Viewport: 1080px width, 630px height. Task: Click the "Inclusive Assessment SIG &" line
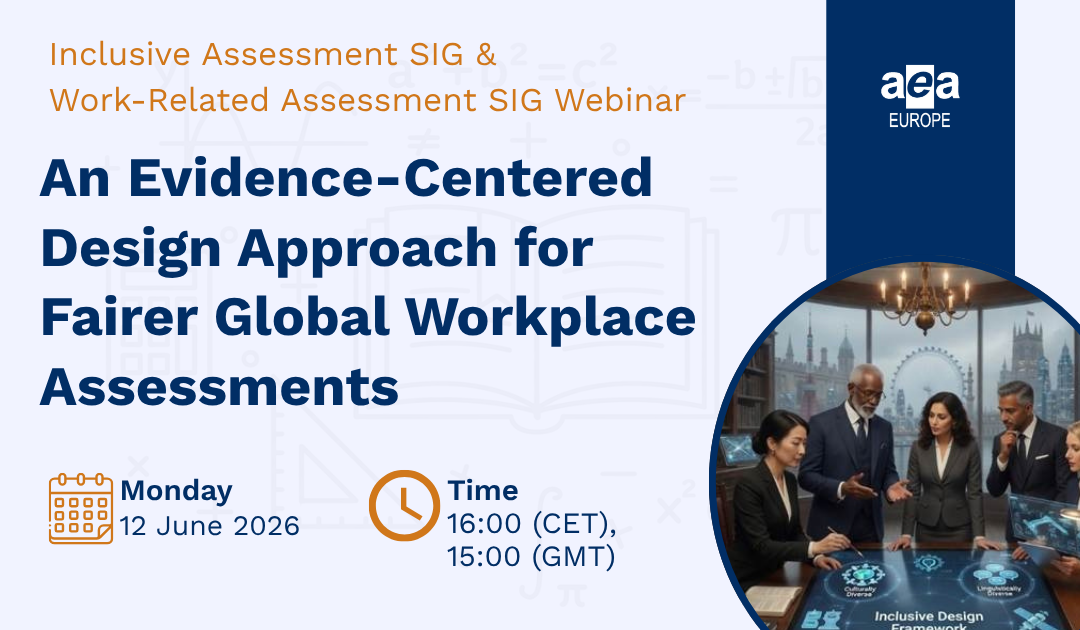(273, 54)
